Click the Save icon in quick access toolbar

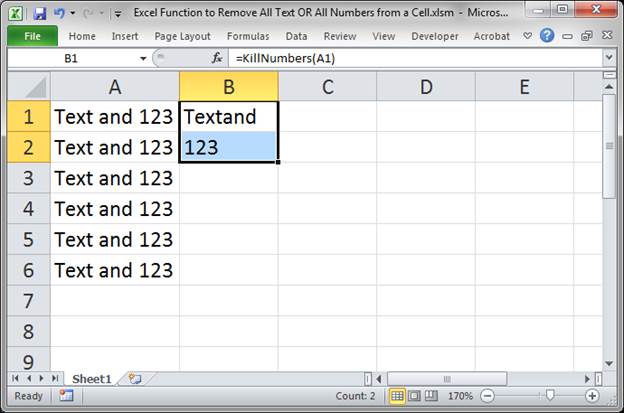click(40, 14)
